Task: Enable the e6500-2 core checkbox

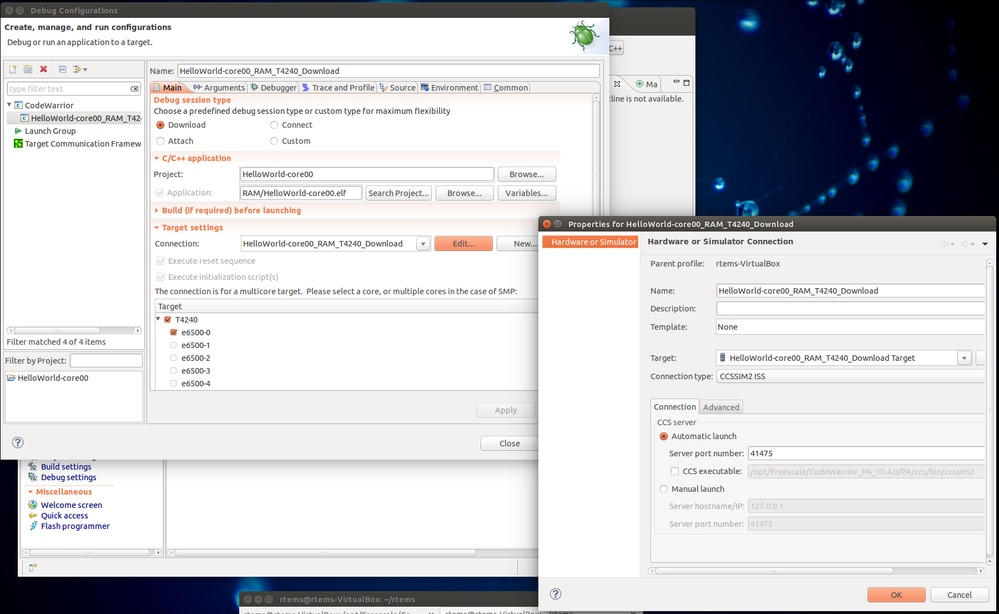Action: pyautogui.click(x=173, y=358)
